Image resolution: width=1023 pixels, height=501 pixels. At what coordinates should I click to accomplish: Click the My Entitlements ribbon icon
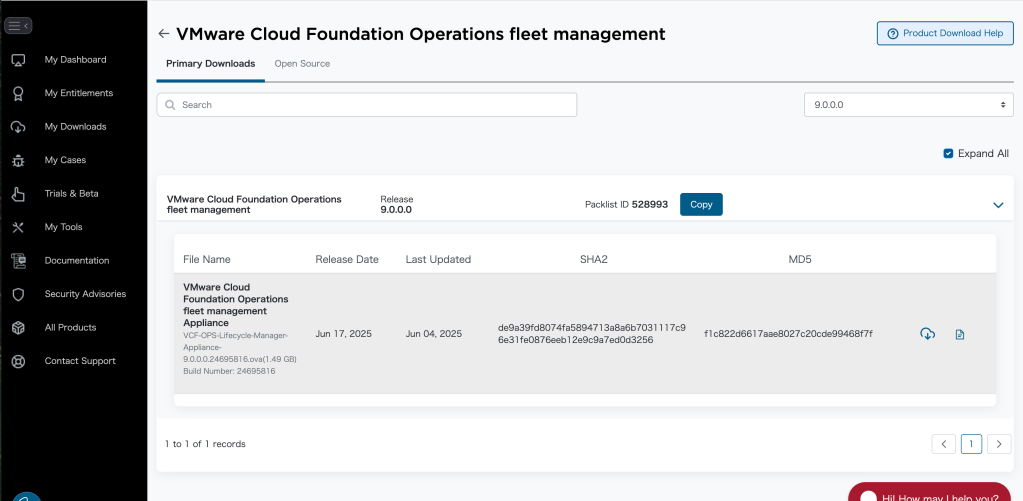[18, 93]
